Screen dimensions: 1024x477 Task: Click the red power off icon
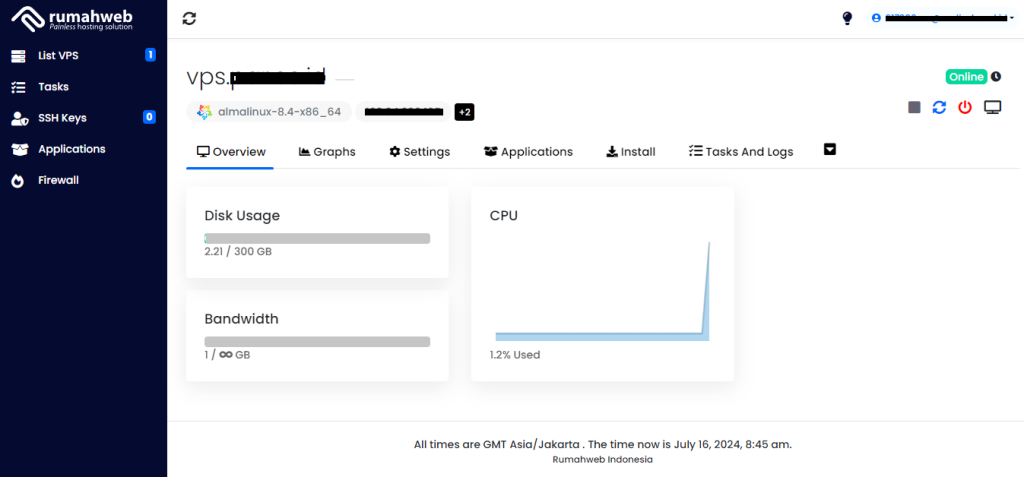point(965,107)
